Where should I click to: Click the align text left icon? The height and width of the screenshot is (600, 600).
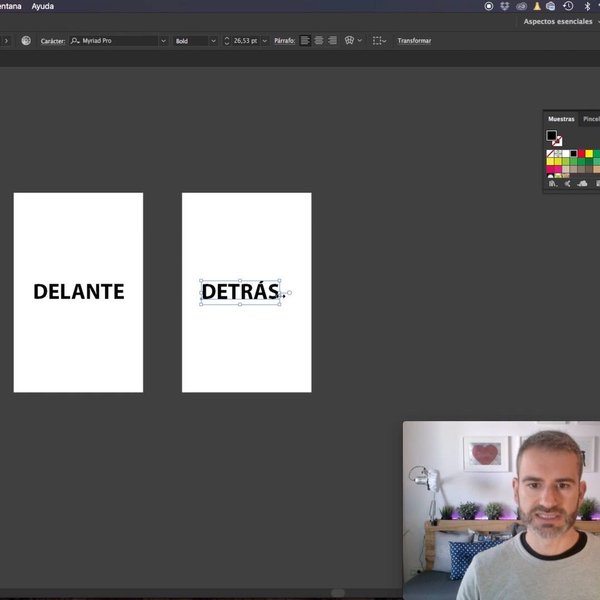[x=306, y=41]
